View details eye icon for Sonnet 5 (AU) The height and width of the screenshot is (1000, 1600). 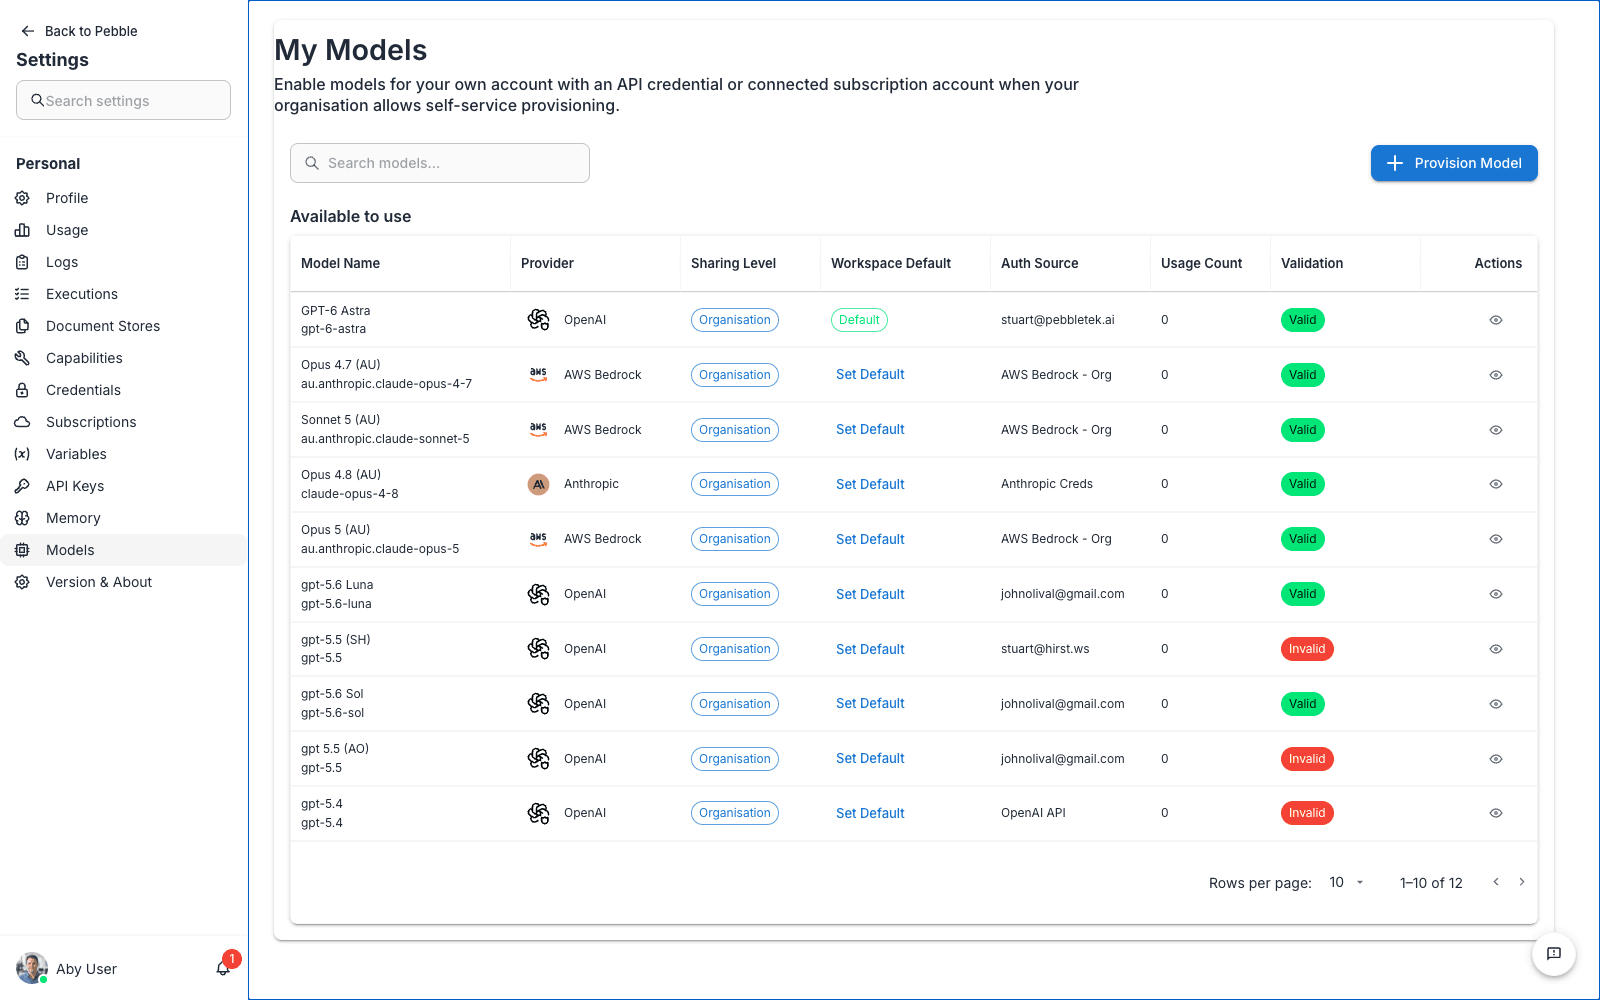[x=1496, y=430]
